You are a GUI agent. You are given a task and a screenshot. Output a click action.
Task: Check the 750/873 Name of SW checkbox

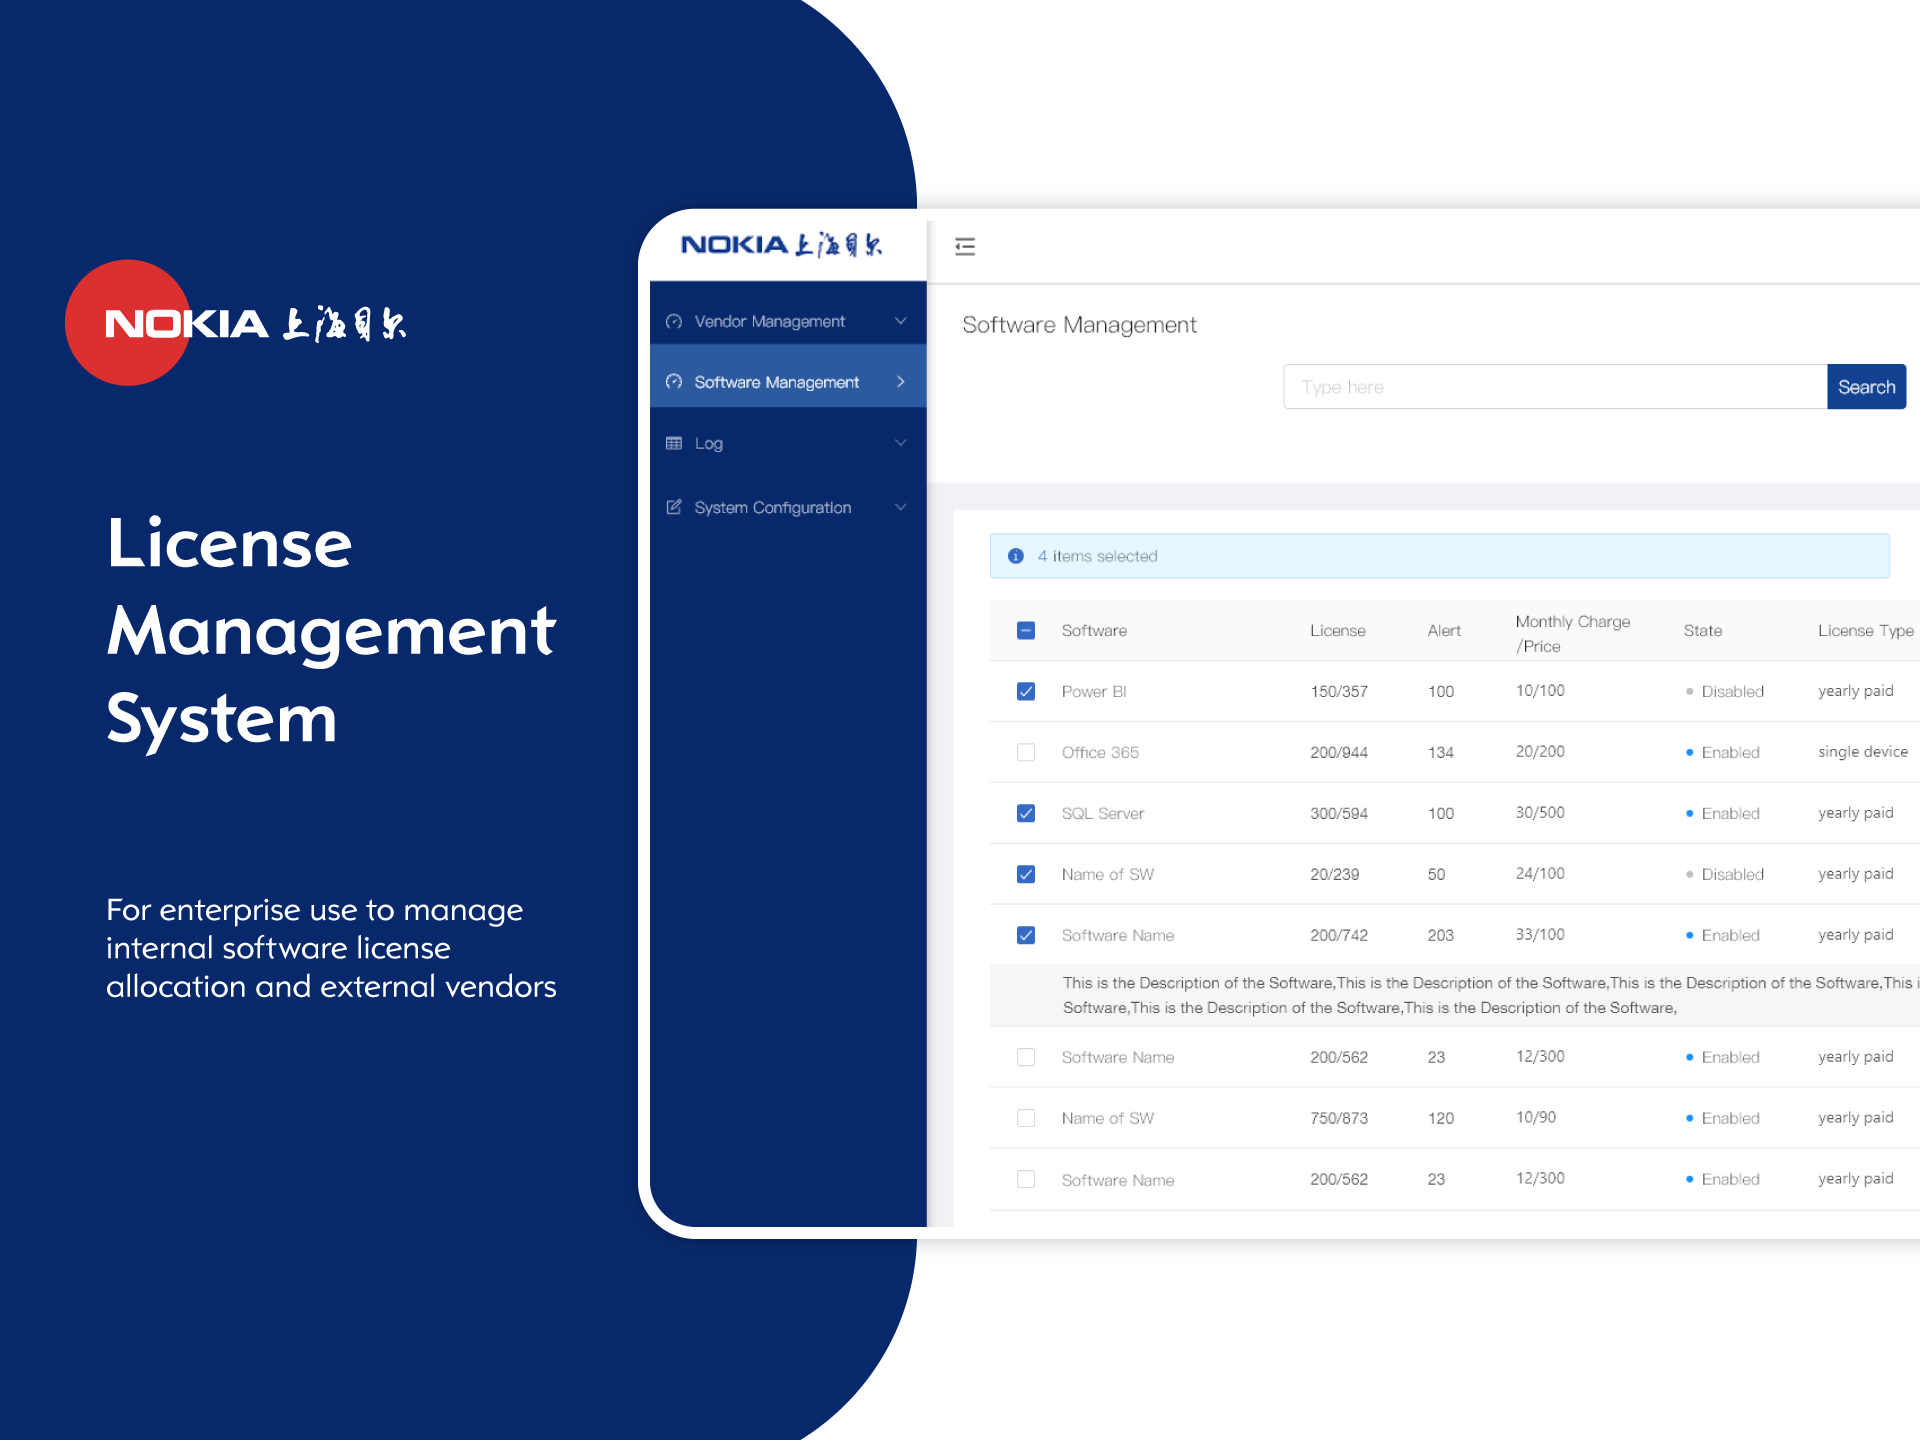(x=1026, y=1118)
